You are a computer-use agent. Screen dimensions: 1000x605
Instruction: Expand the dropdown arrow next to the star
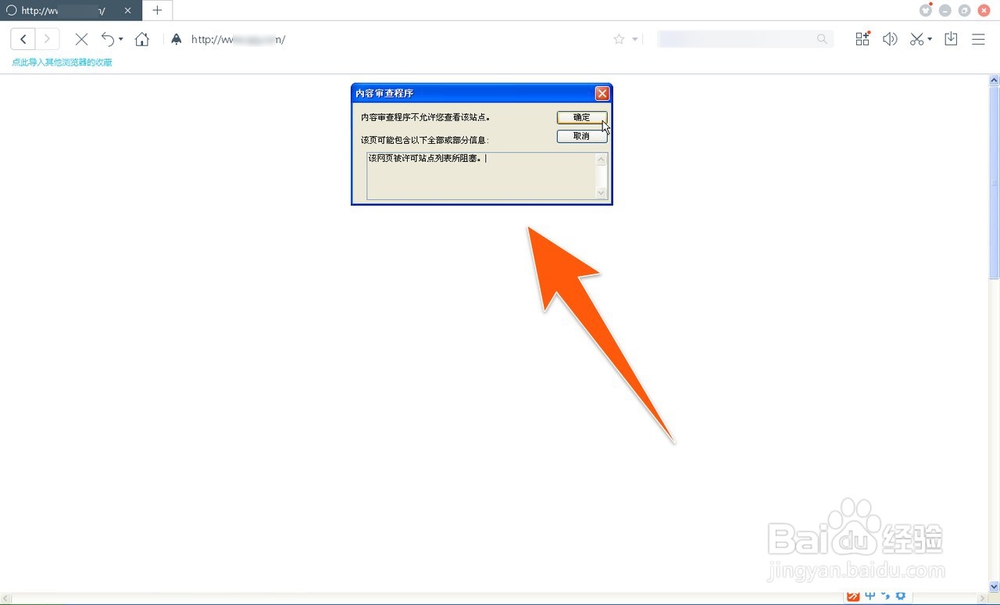click(x=635, y=40)
